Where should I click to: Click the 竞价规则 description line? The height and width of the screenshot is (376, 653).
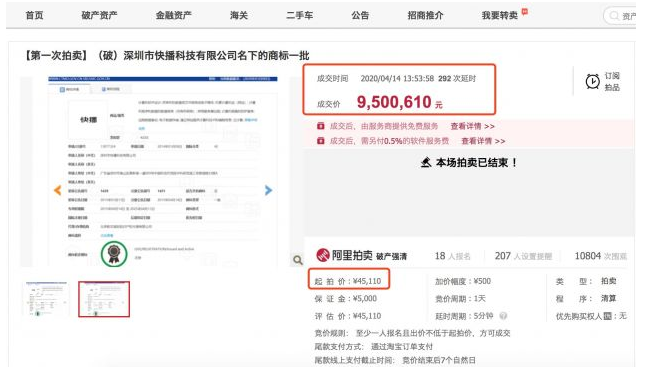point(412,333)
